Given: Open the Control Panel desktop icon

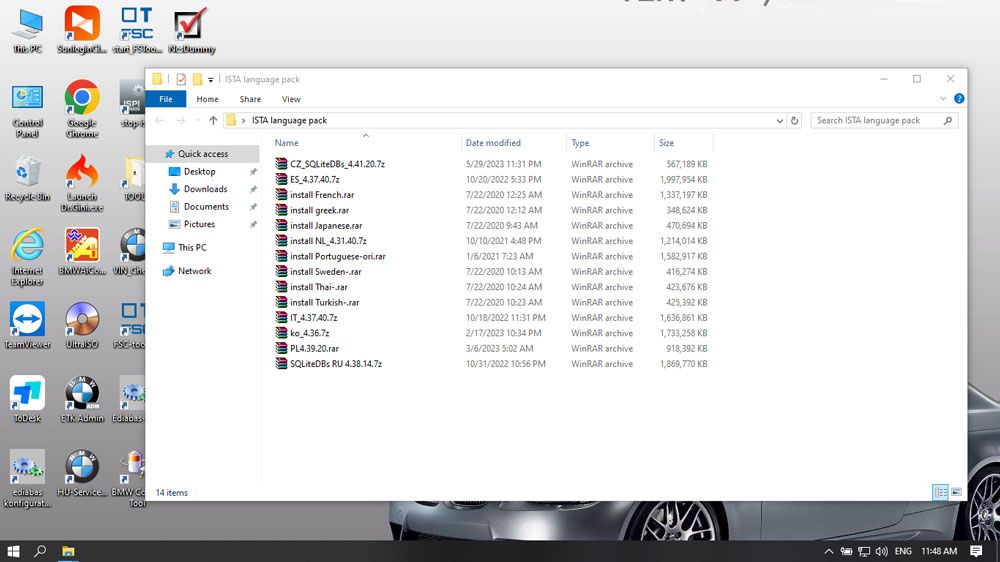Looking at the screenshot, I should point(27,110).
